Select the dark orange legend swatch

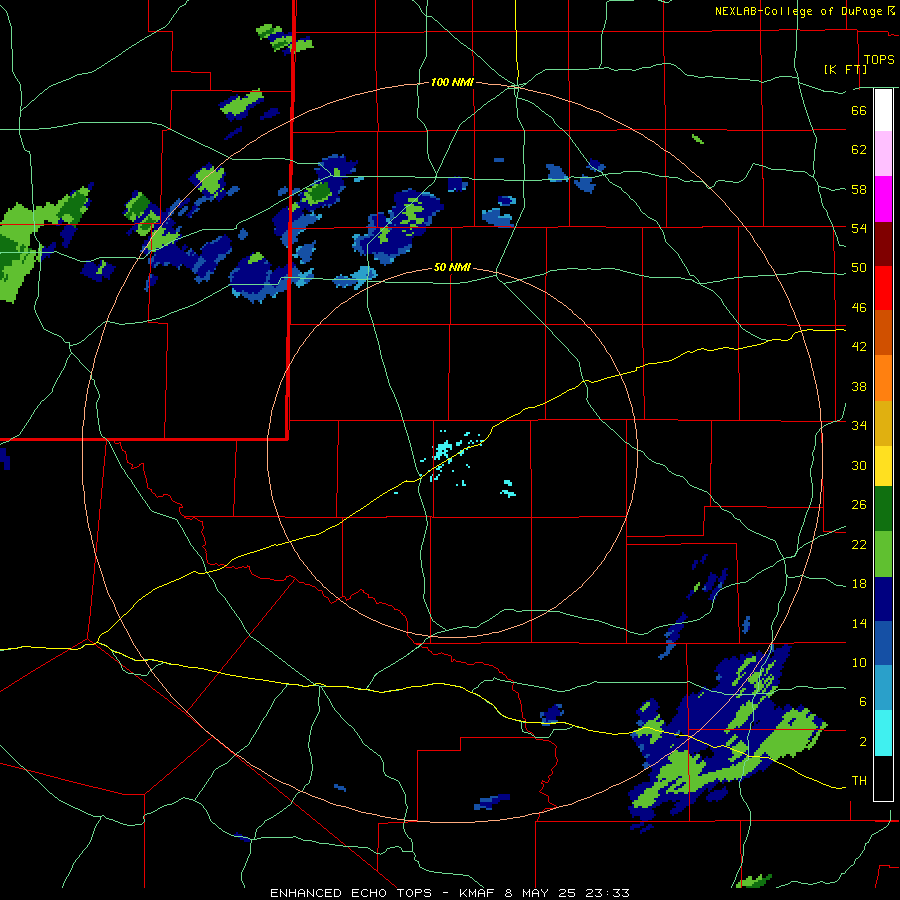click(883, 332)
